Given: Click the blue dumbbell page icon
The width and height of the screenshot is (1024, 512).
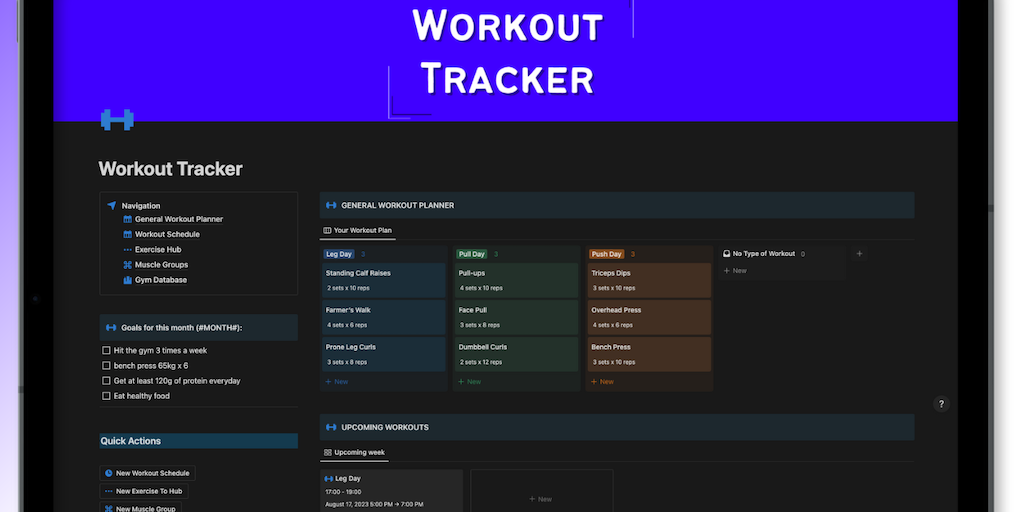Looking at the screenshot, I should [117, 120].
